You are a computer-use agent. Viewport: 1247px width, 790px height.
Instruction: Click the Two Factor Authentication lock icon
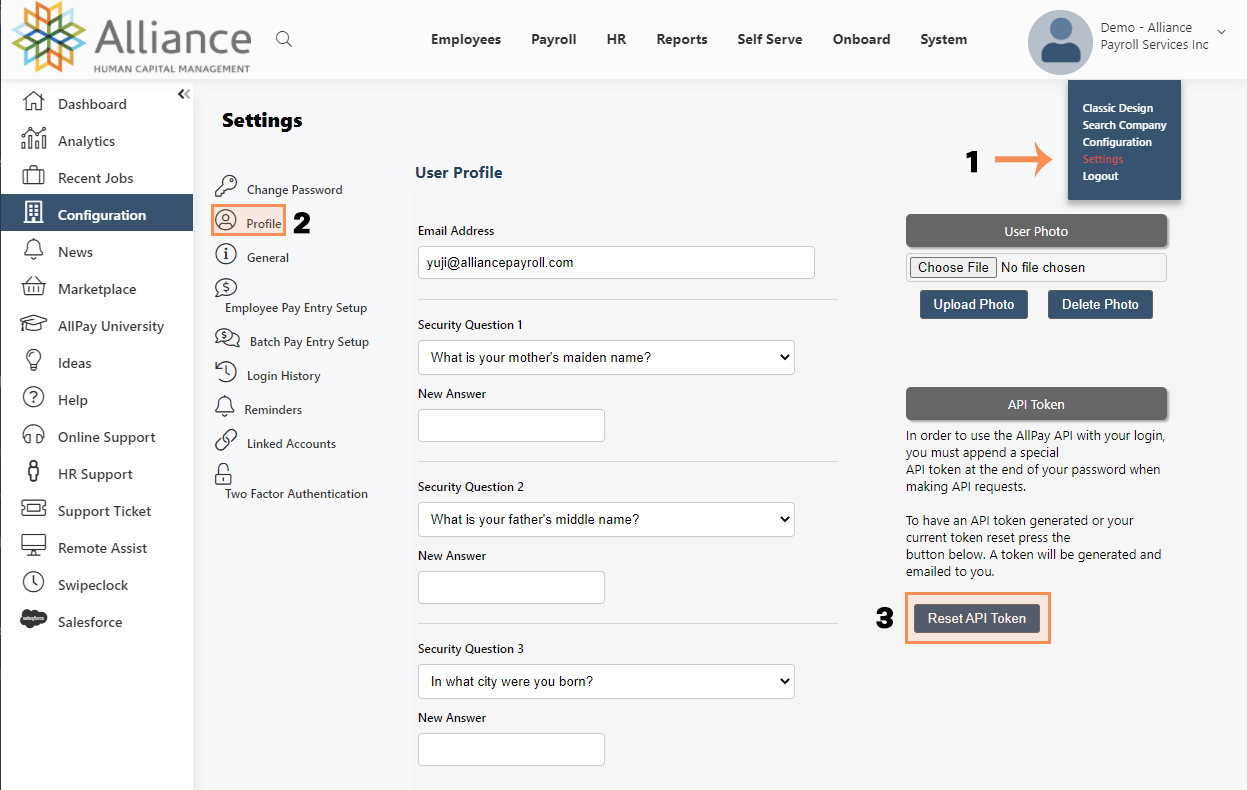[x=224, y=473]
